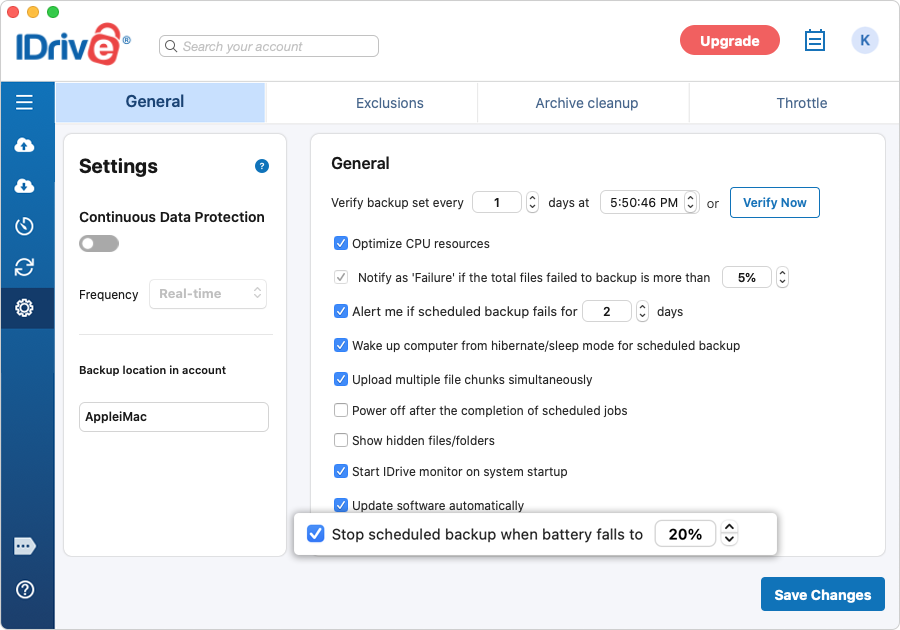Screen dimensions: 900x630
Task: Open the activity log notepad icon
Action: 814,40
